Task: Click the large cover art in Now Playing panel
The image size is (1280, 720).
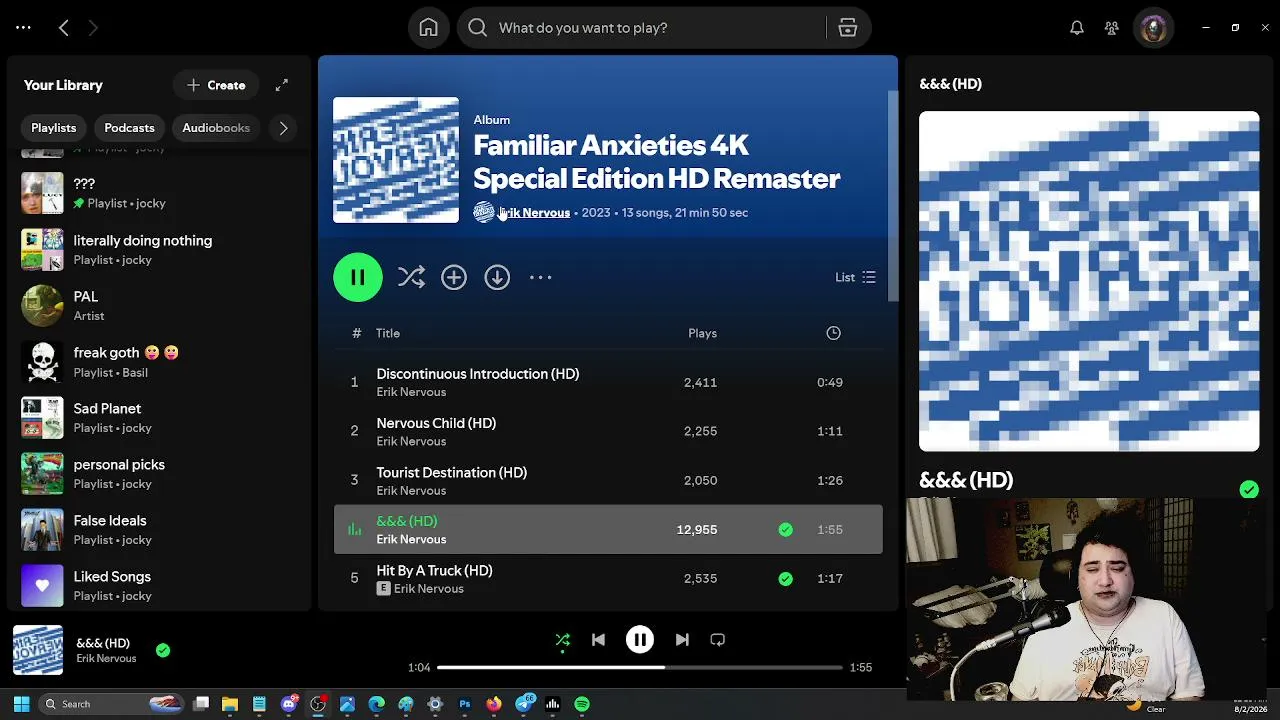Action: [1089, 281]
